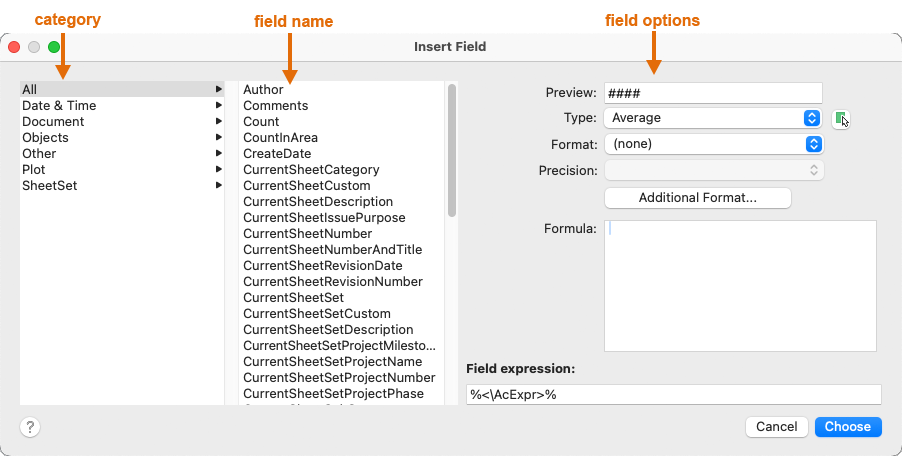Select the Document category
This screenshot has width=902, height=456.
click(53, 122)
